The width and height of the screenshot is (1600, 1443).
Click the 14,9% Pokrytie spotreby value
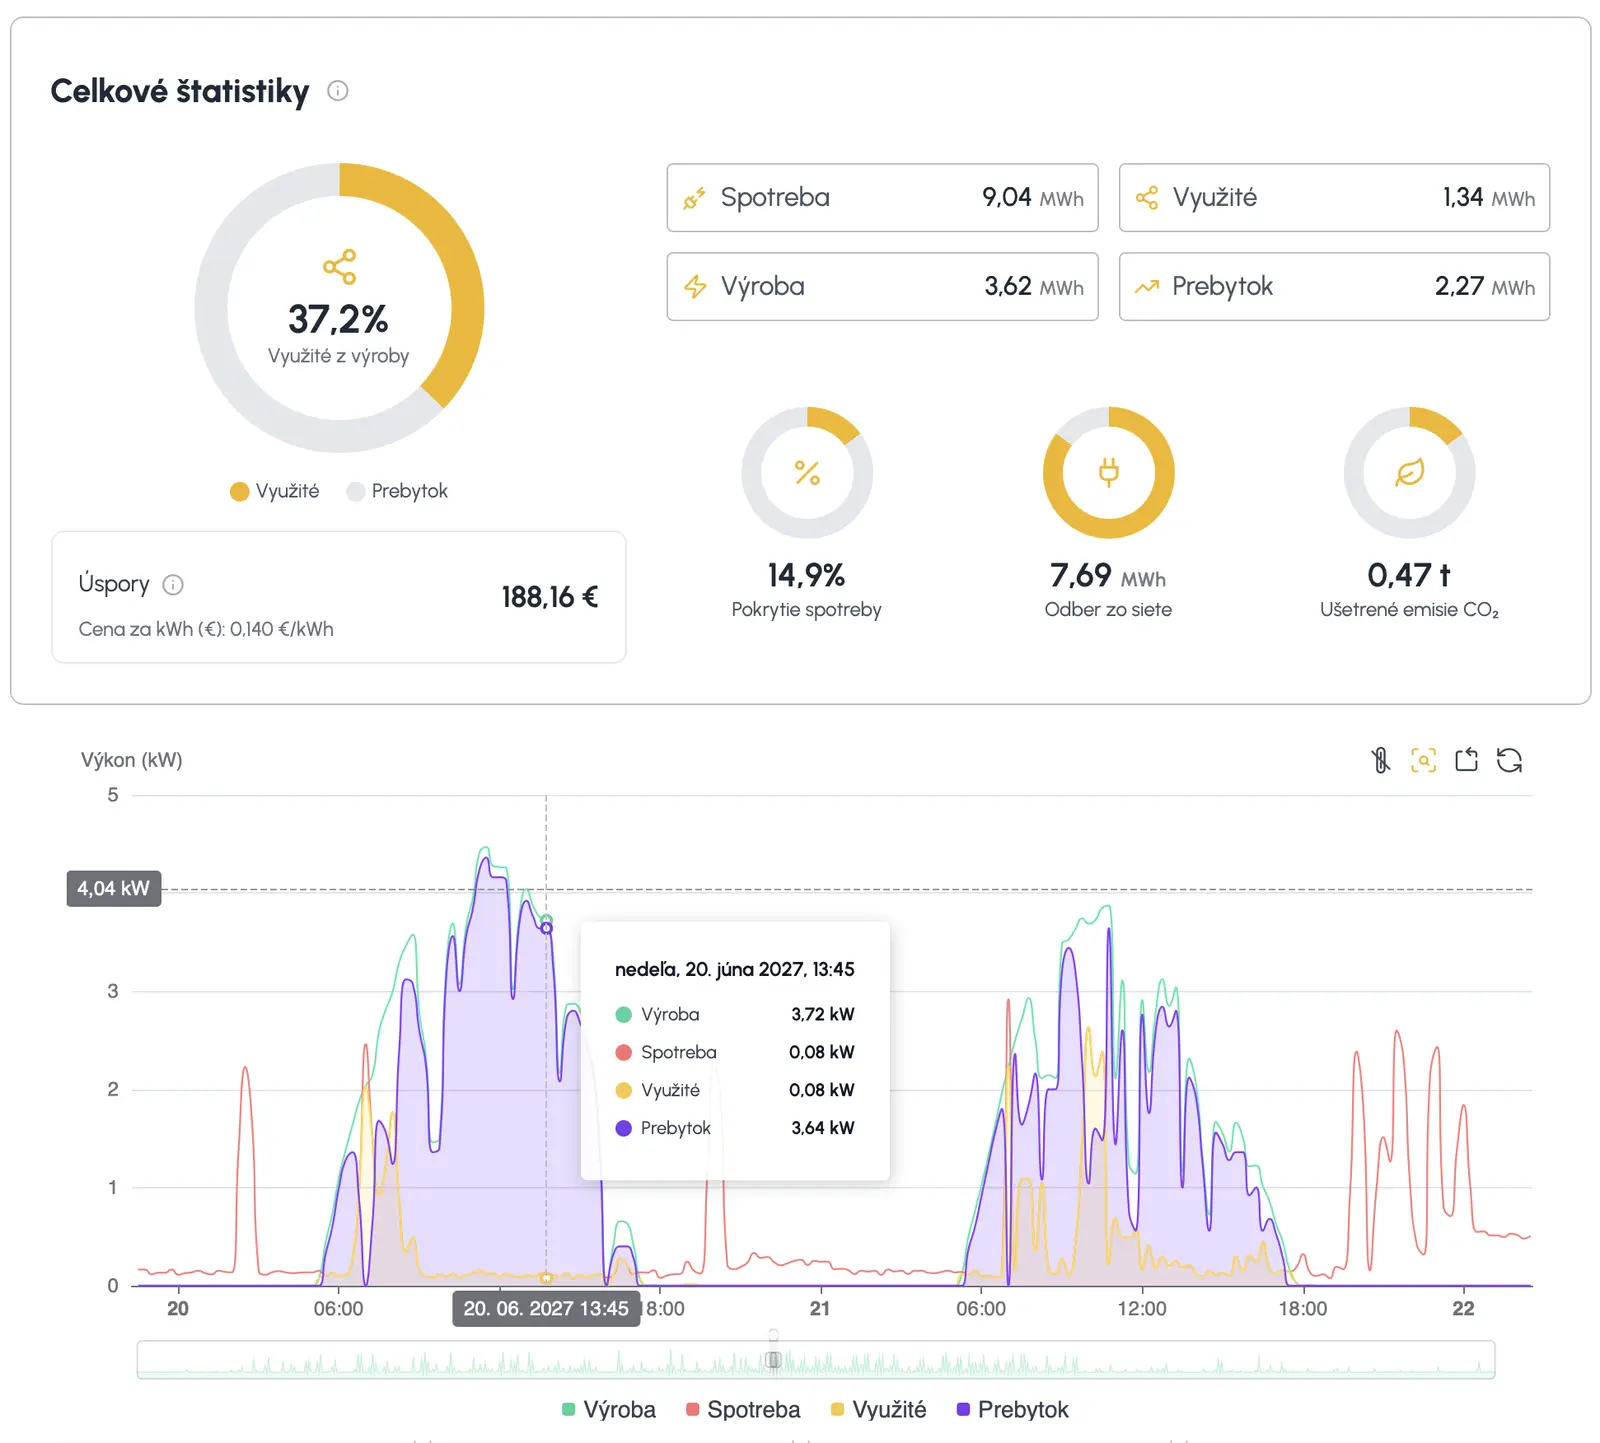pos(806,575)
